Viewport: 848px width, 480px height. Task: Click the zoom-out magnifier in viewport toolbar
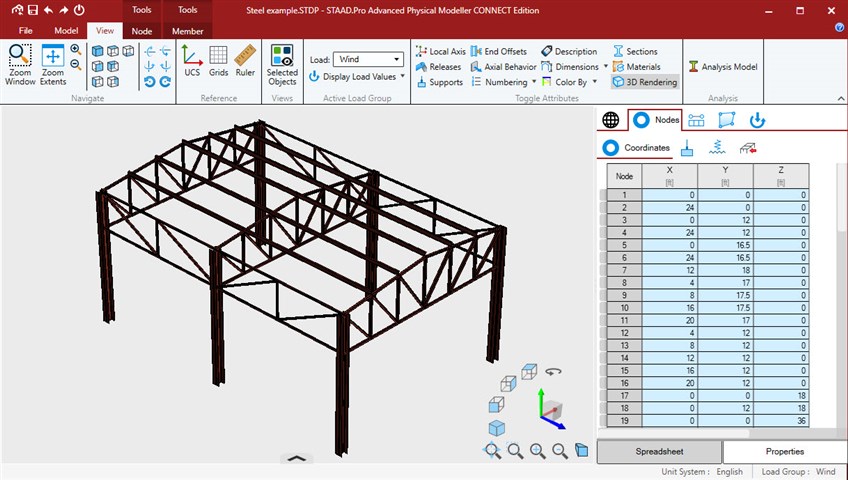point(560,450)
